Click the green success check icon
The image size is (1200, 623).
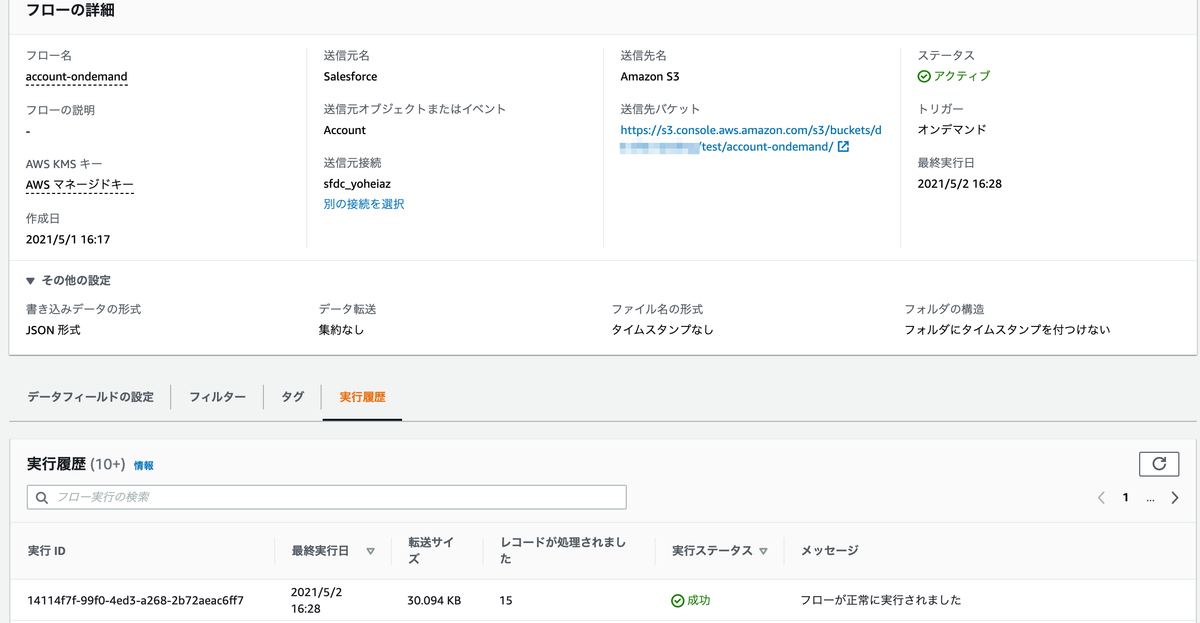[x=677, y=601]
